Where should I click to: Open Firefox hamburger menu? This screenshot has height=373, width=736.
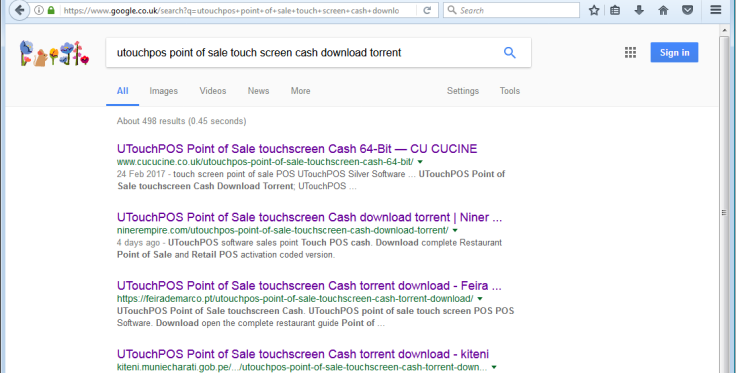click(715, 10)
